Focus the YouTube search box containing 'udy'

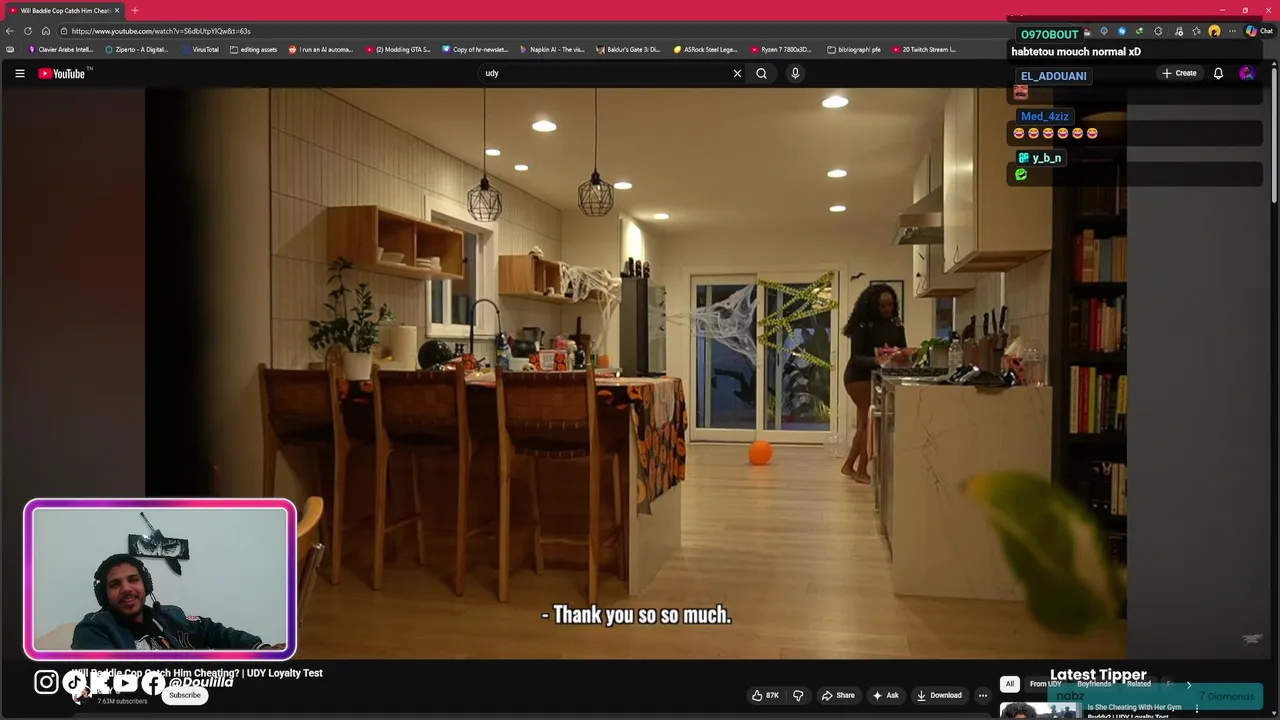coord(605,73)
